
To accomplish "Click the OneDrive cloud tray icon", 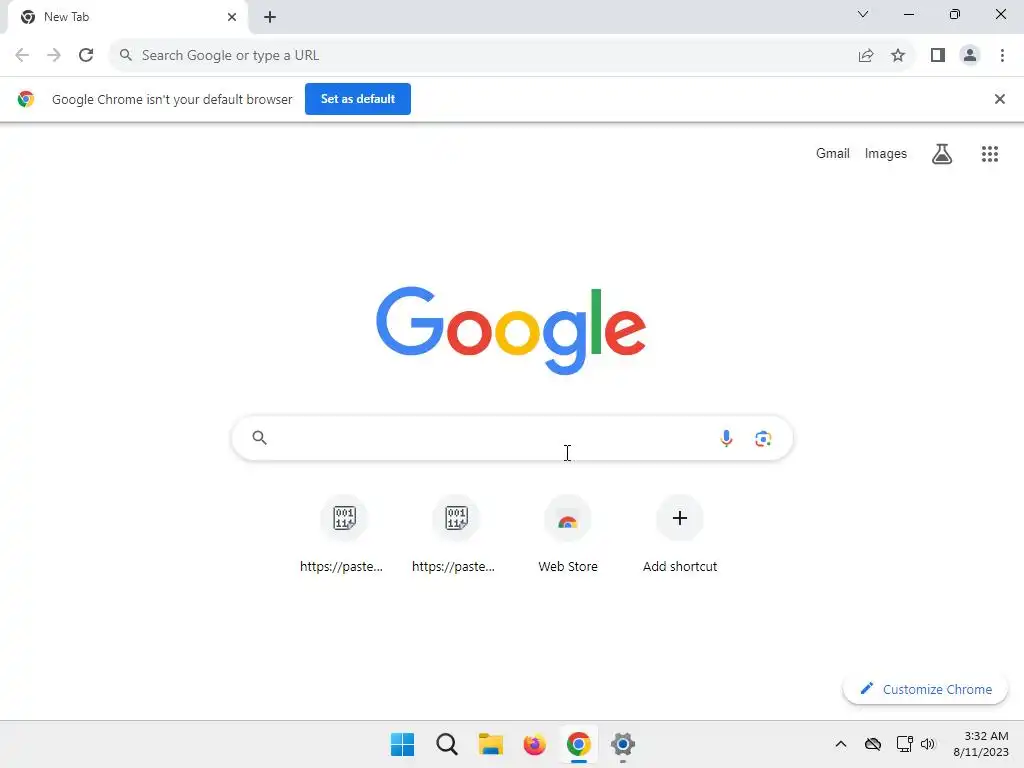I will click(x=872, y=744).
